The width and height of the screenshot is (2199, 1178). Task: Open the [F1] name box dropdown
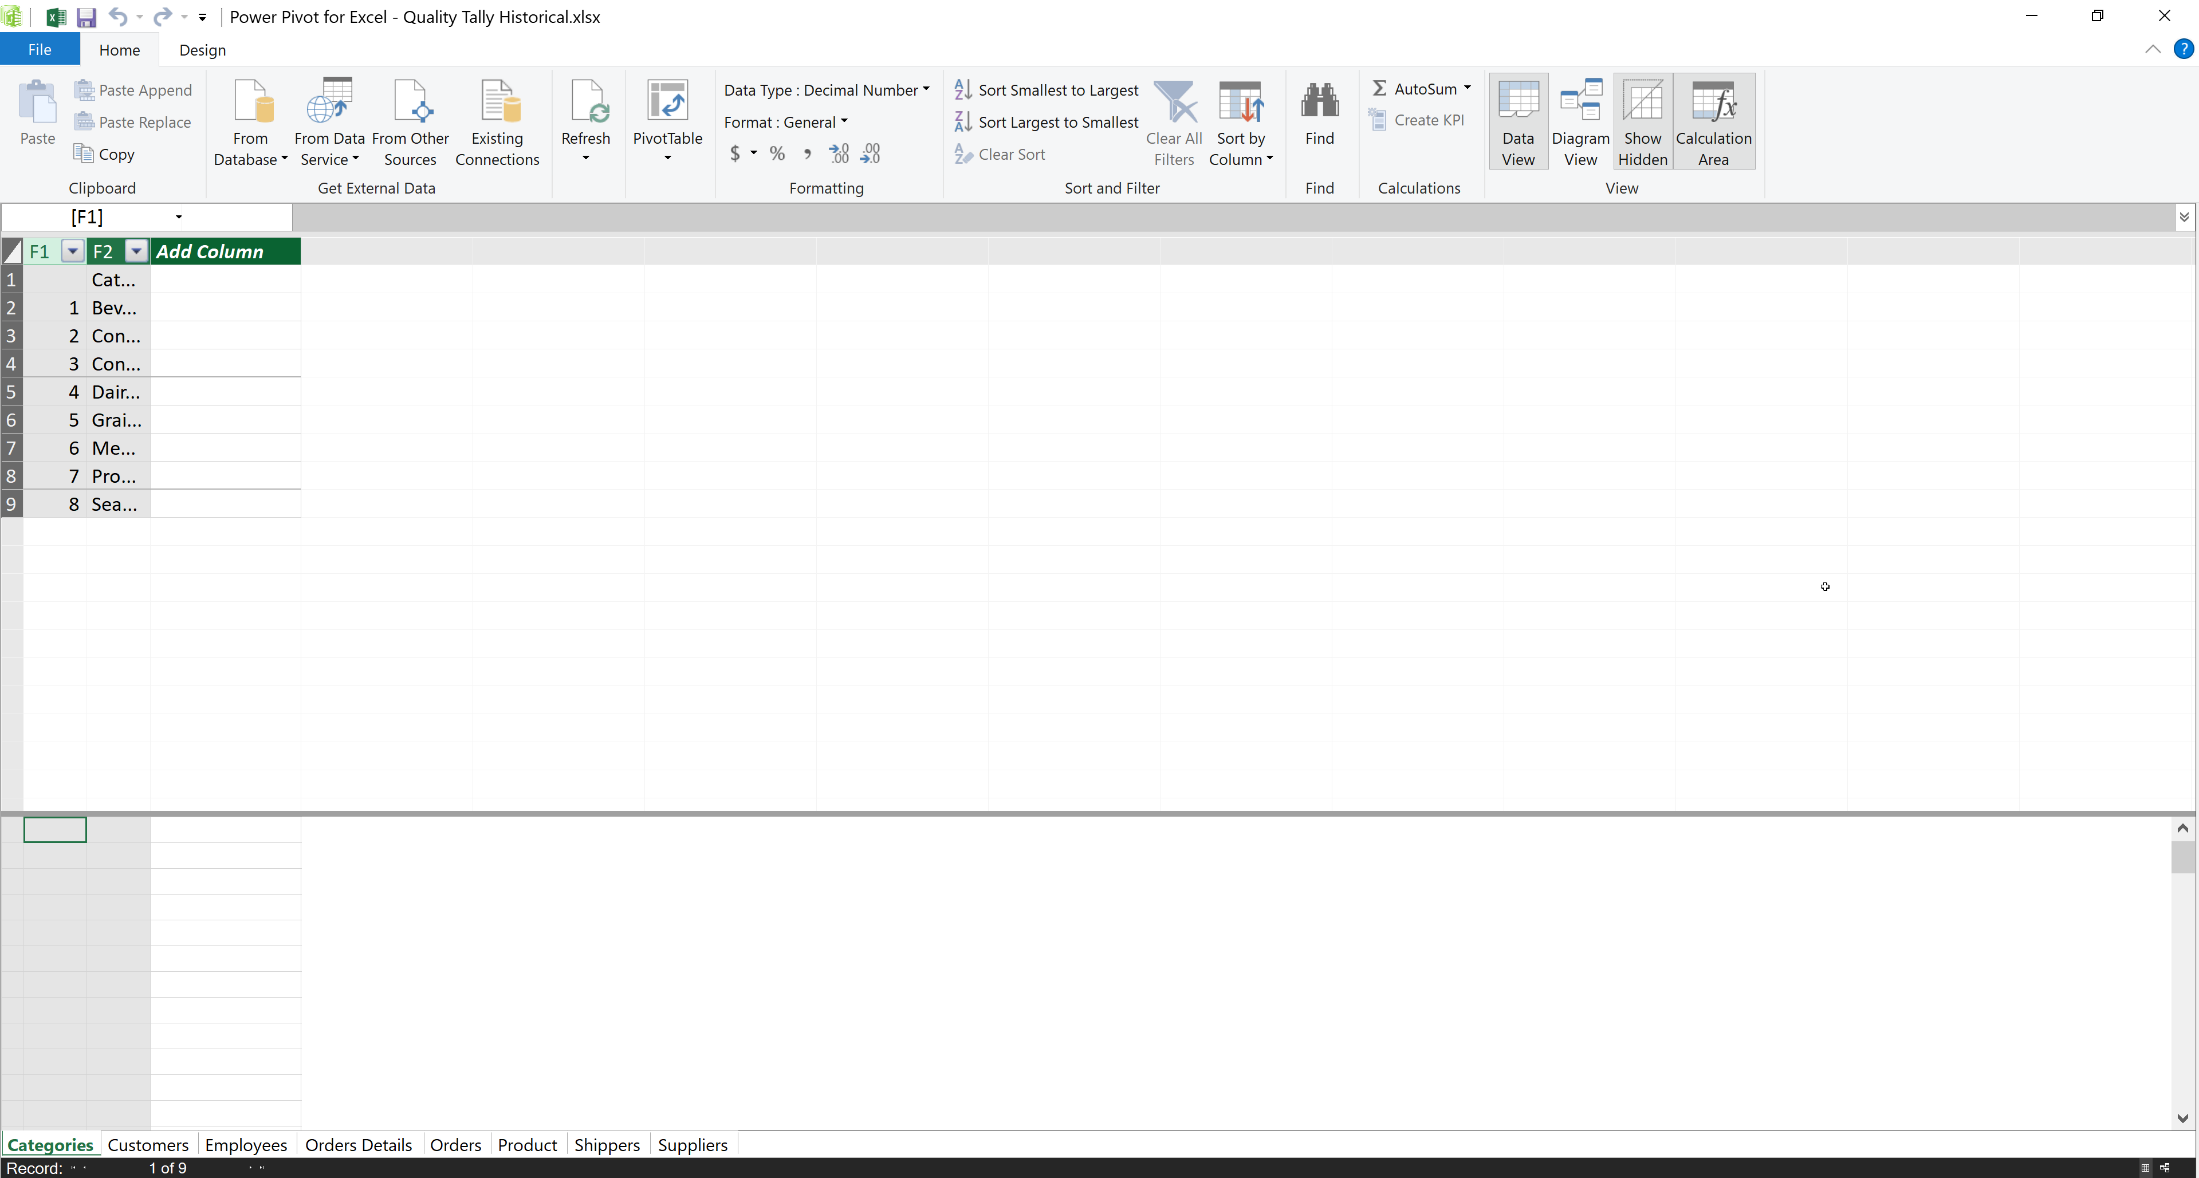point(179,217)
